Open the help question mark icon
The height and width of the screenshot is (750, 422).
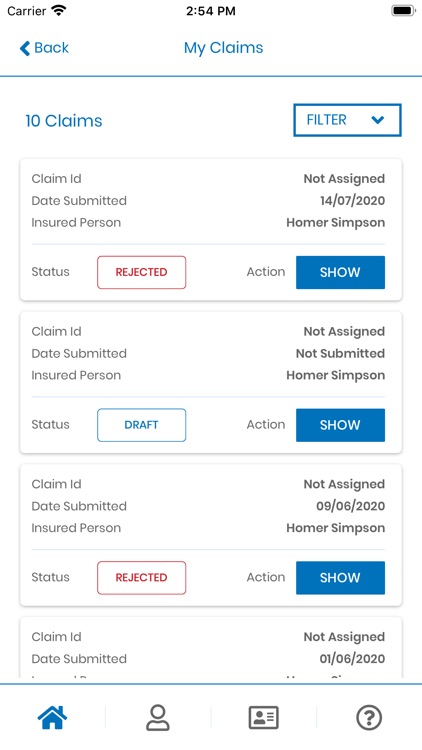click(x=369, y=717)
